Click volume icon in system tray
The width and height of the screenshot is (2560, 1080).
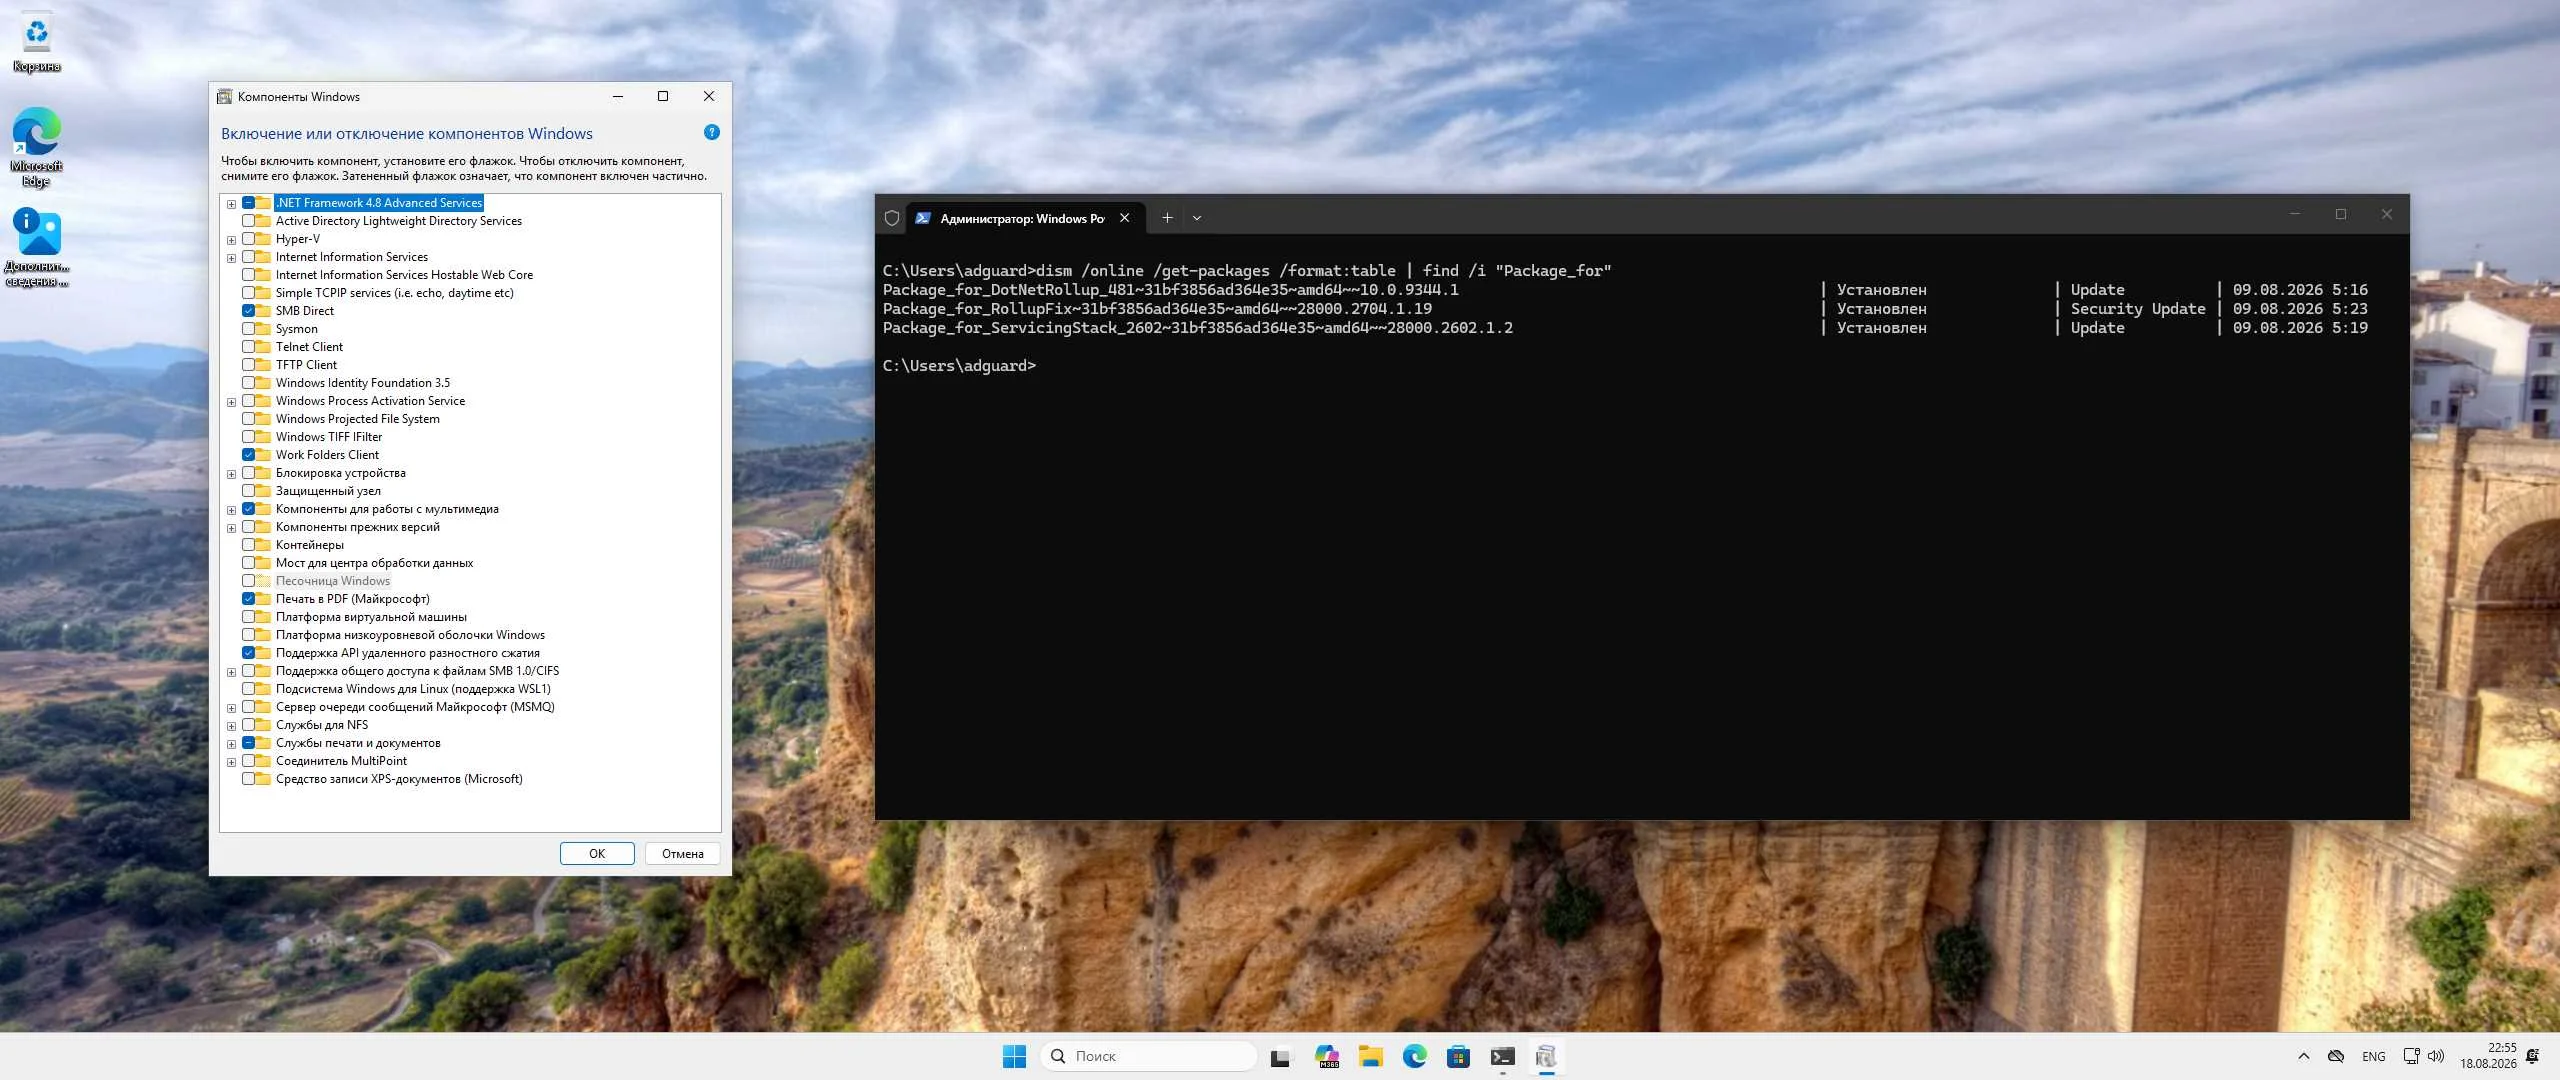tap(2436, 1056)
